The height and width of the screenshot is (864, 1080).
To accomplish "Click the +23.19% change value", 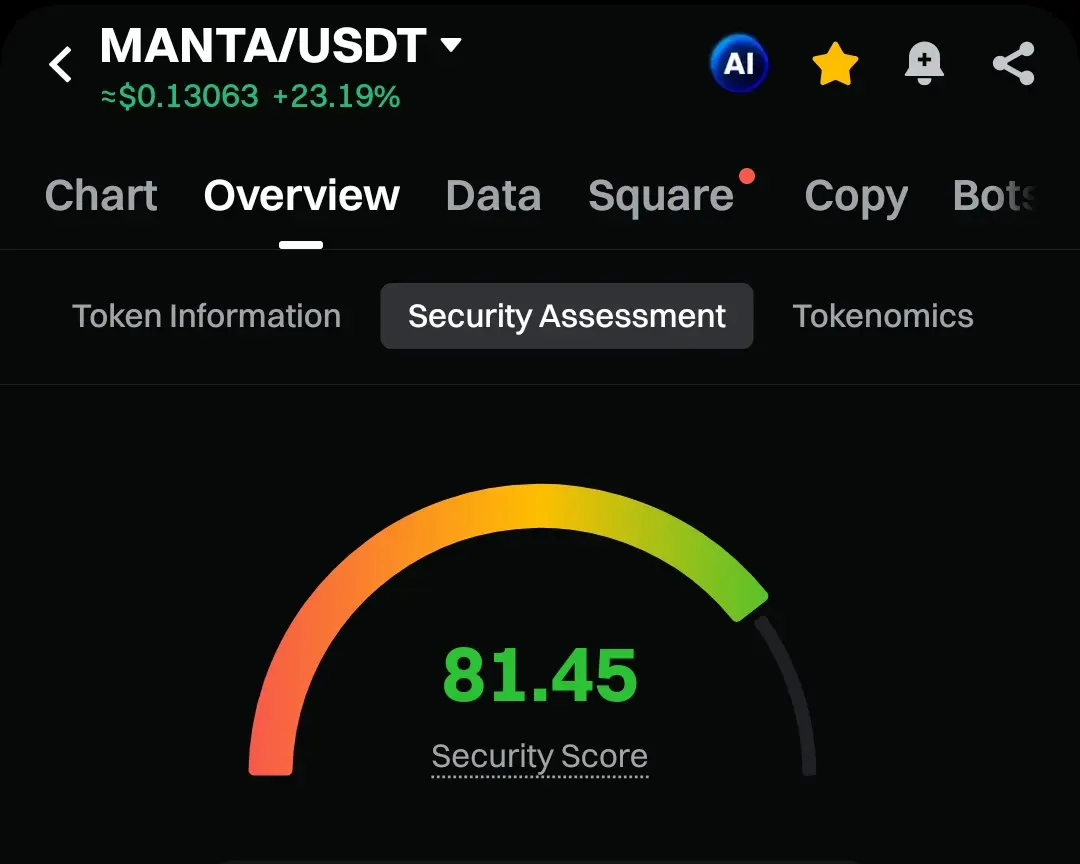I will [x=336, y=96].
